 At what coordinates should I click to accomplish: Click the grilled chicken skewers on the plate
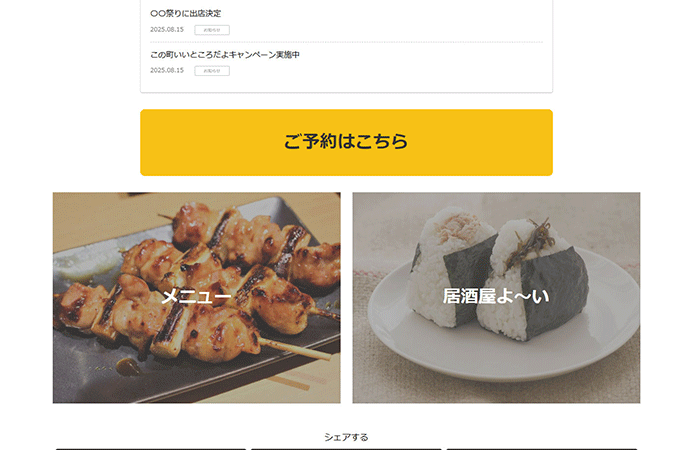201,281
